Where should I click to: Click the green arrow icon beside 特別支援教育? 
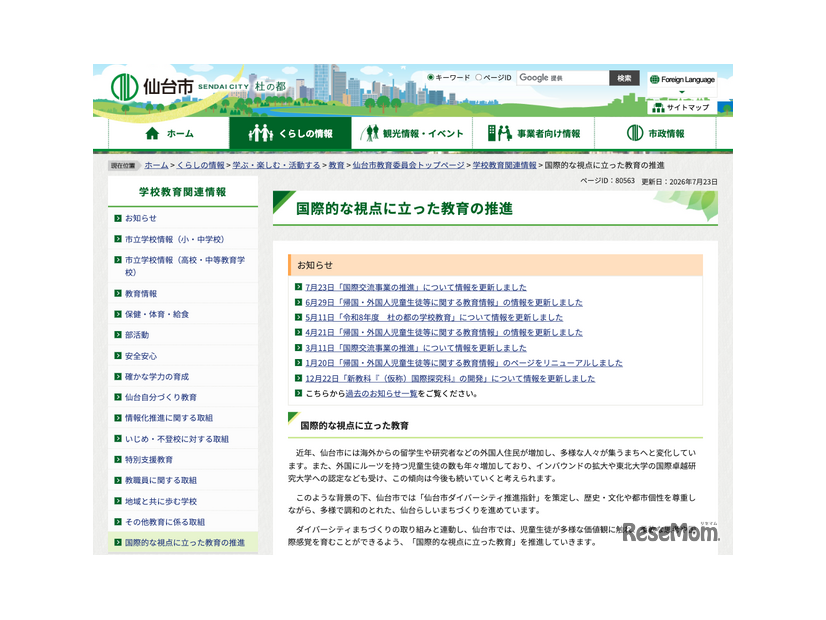[118, 459]
